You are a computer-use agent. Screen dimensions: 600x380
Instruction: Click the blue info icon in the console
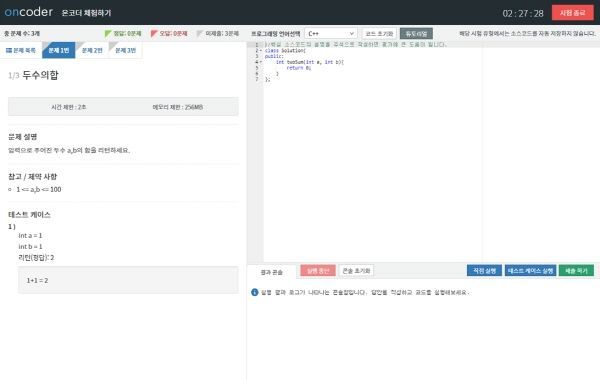coord(254,292)
